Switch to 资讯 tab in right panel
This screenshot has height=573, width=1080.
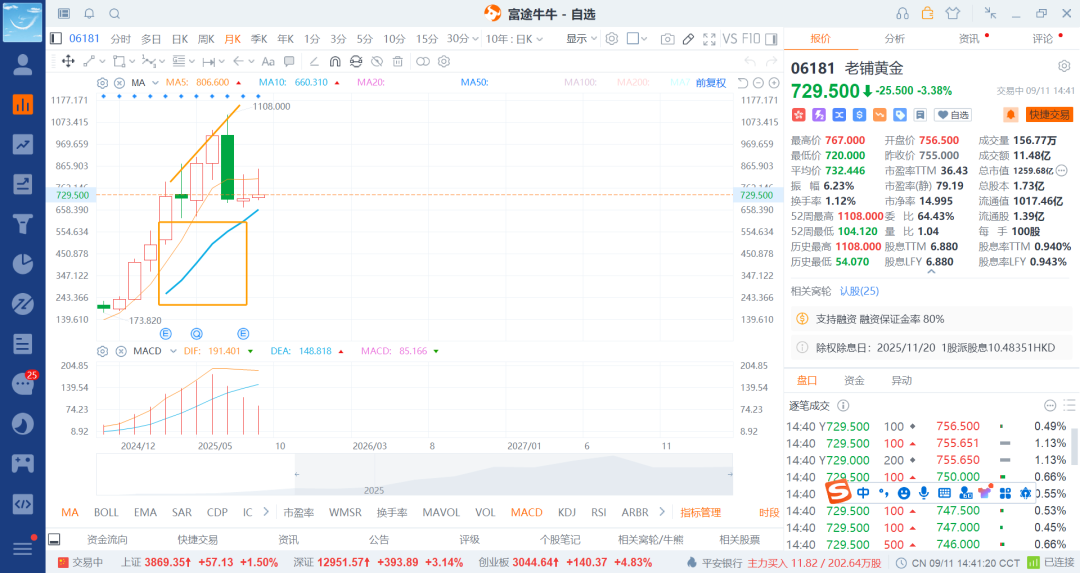[x=969, y=39]
